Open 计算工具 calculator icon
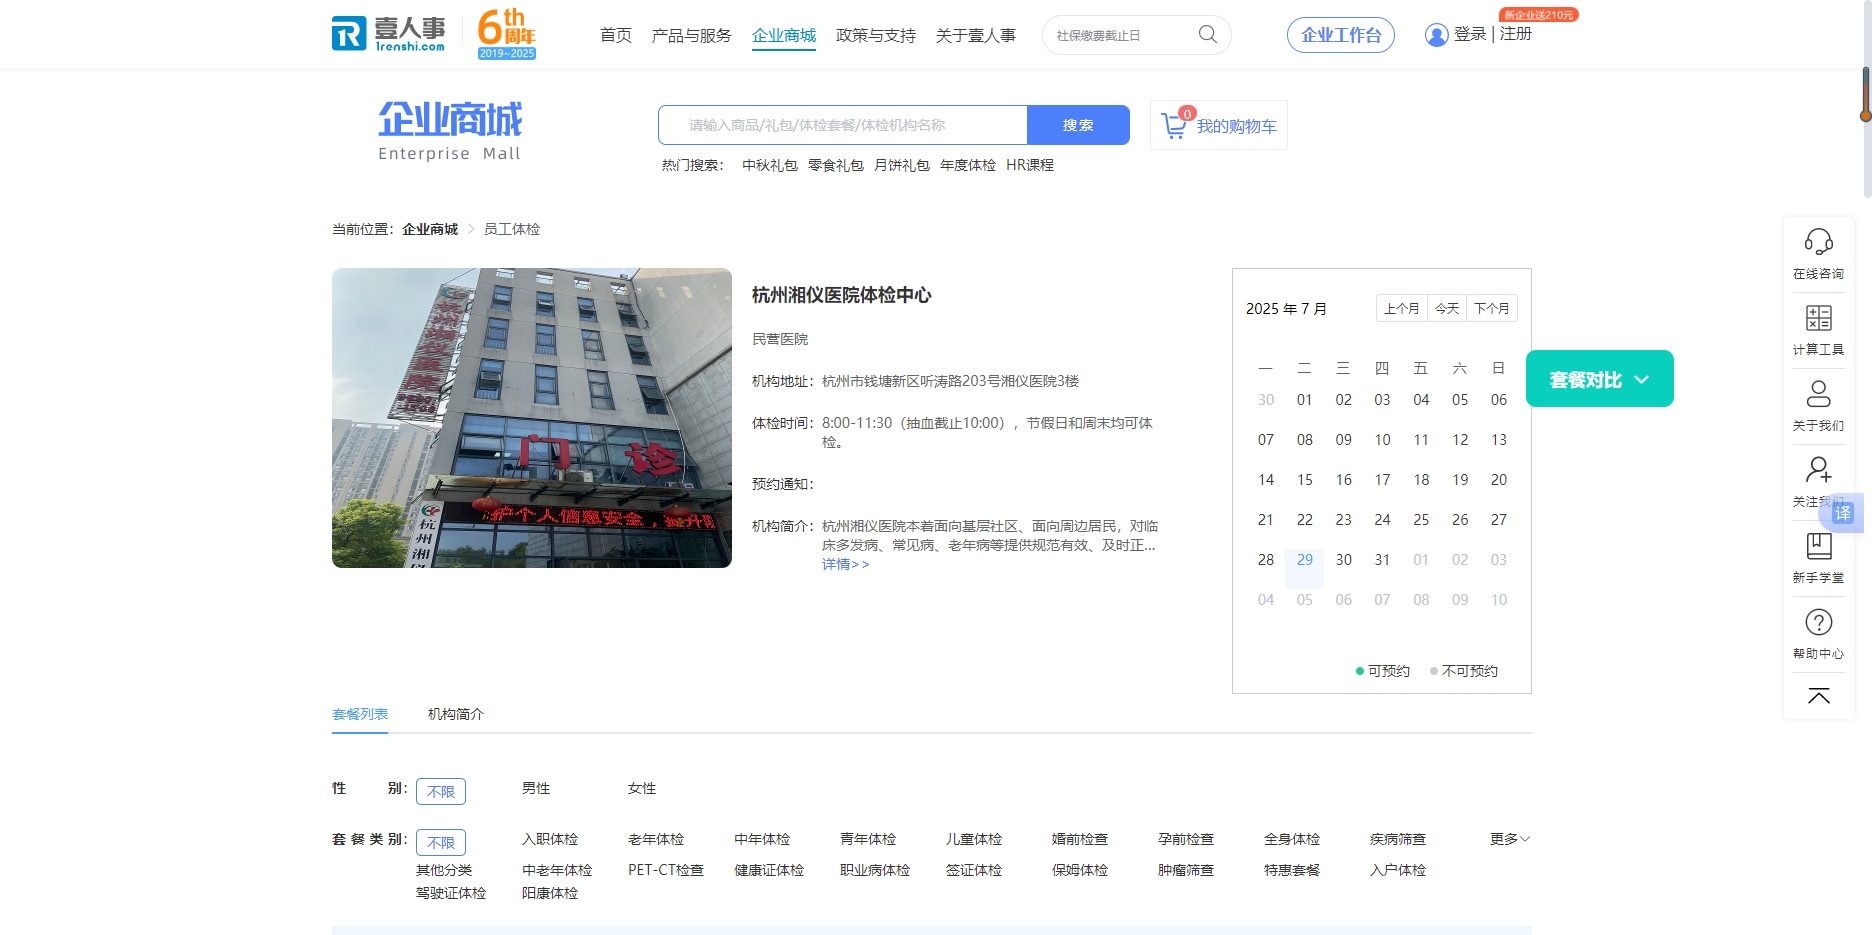Screen dimensions: 1872x935 click(1818, 318)
